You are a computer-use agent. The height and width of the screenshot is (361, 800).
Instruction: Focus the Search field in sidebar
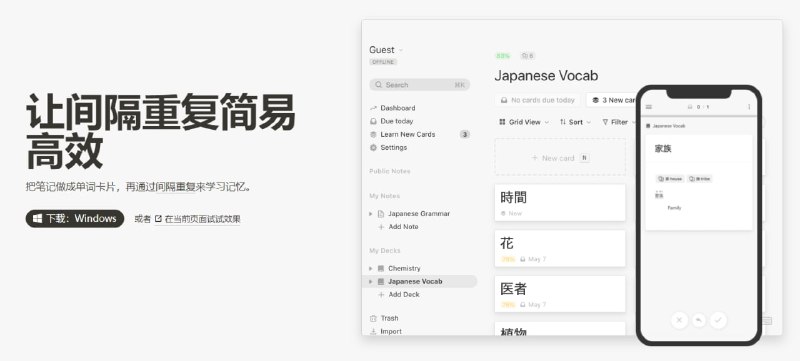419,85
